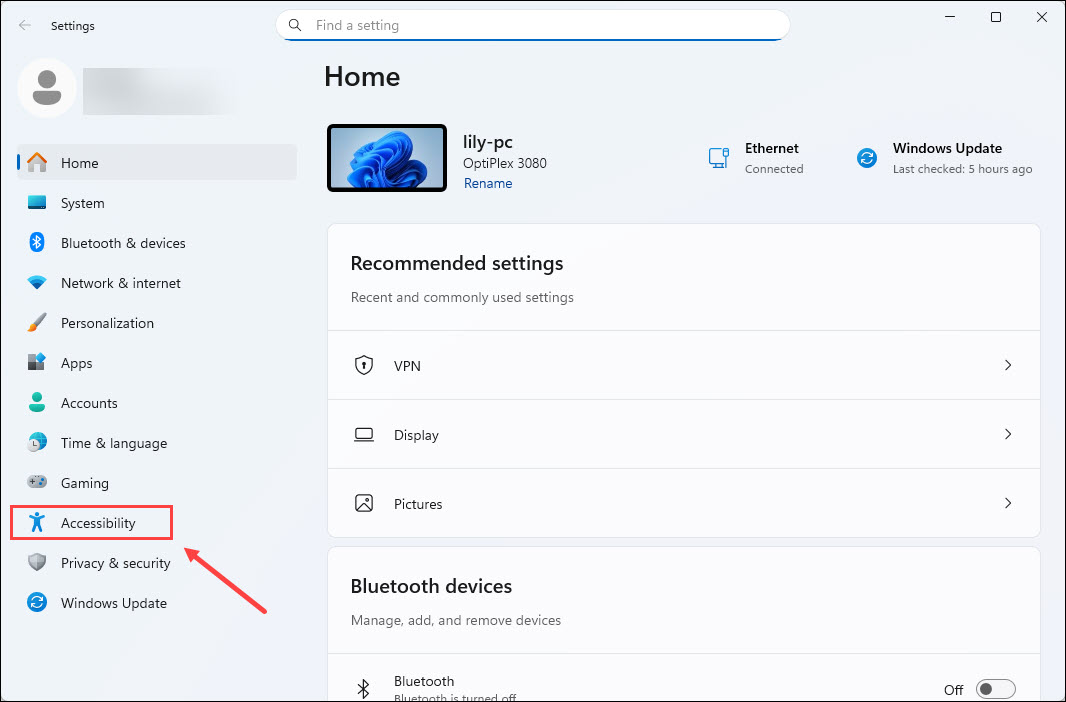Screen dimensions: 1066x702
Task: Open Apps via its sidebar icon
Action: pyautogui.click(x=37, y=363)
